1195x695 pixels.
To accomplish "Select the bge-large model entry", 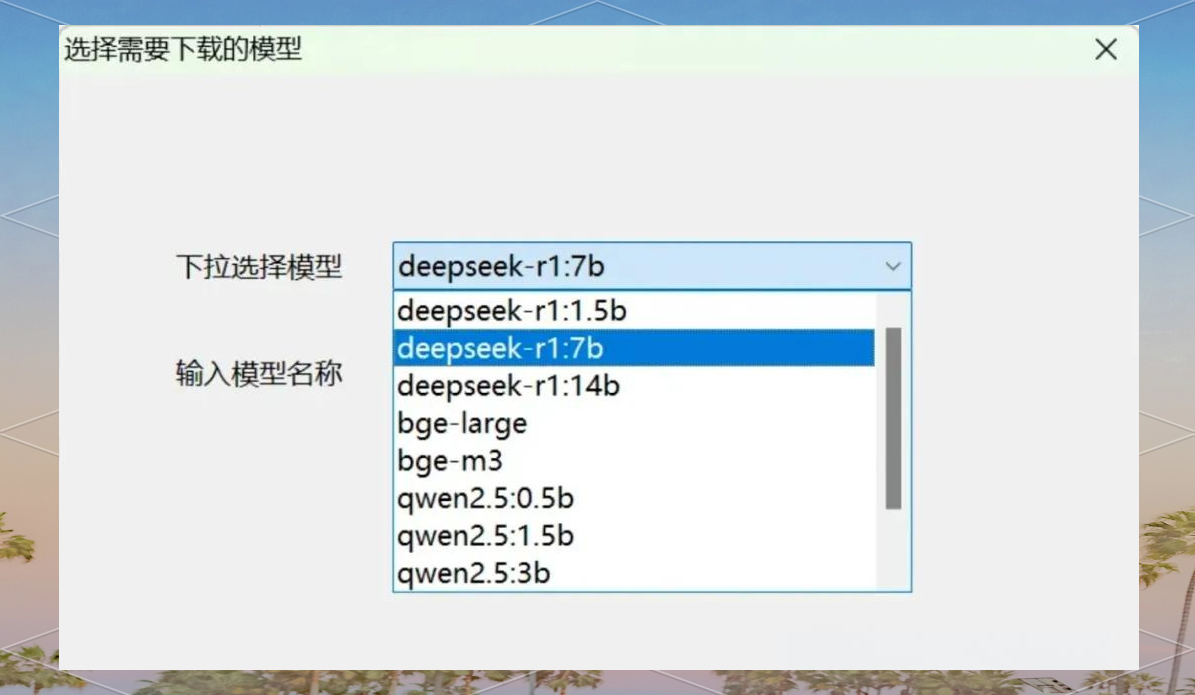I will point(634,423).
